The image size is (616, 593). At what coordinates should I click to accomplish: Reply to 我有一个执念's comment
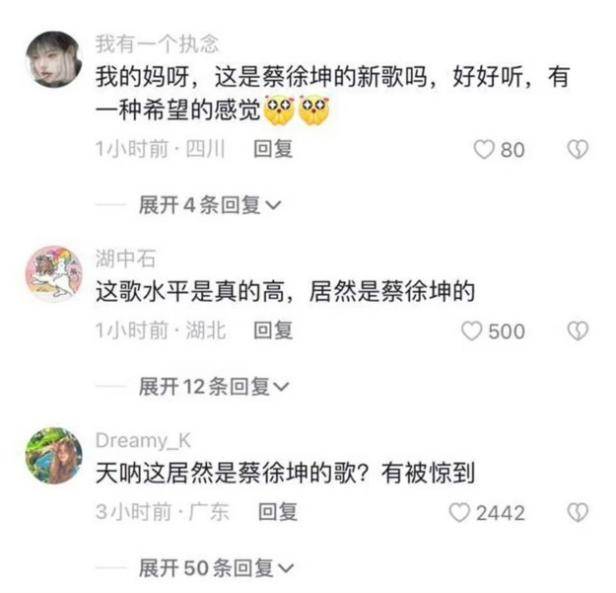pos(273,149)
